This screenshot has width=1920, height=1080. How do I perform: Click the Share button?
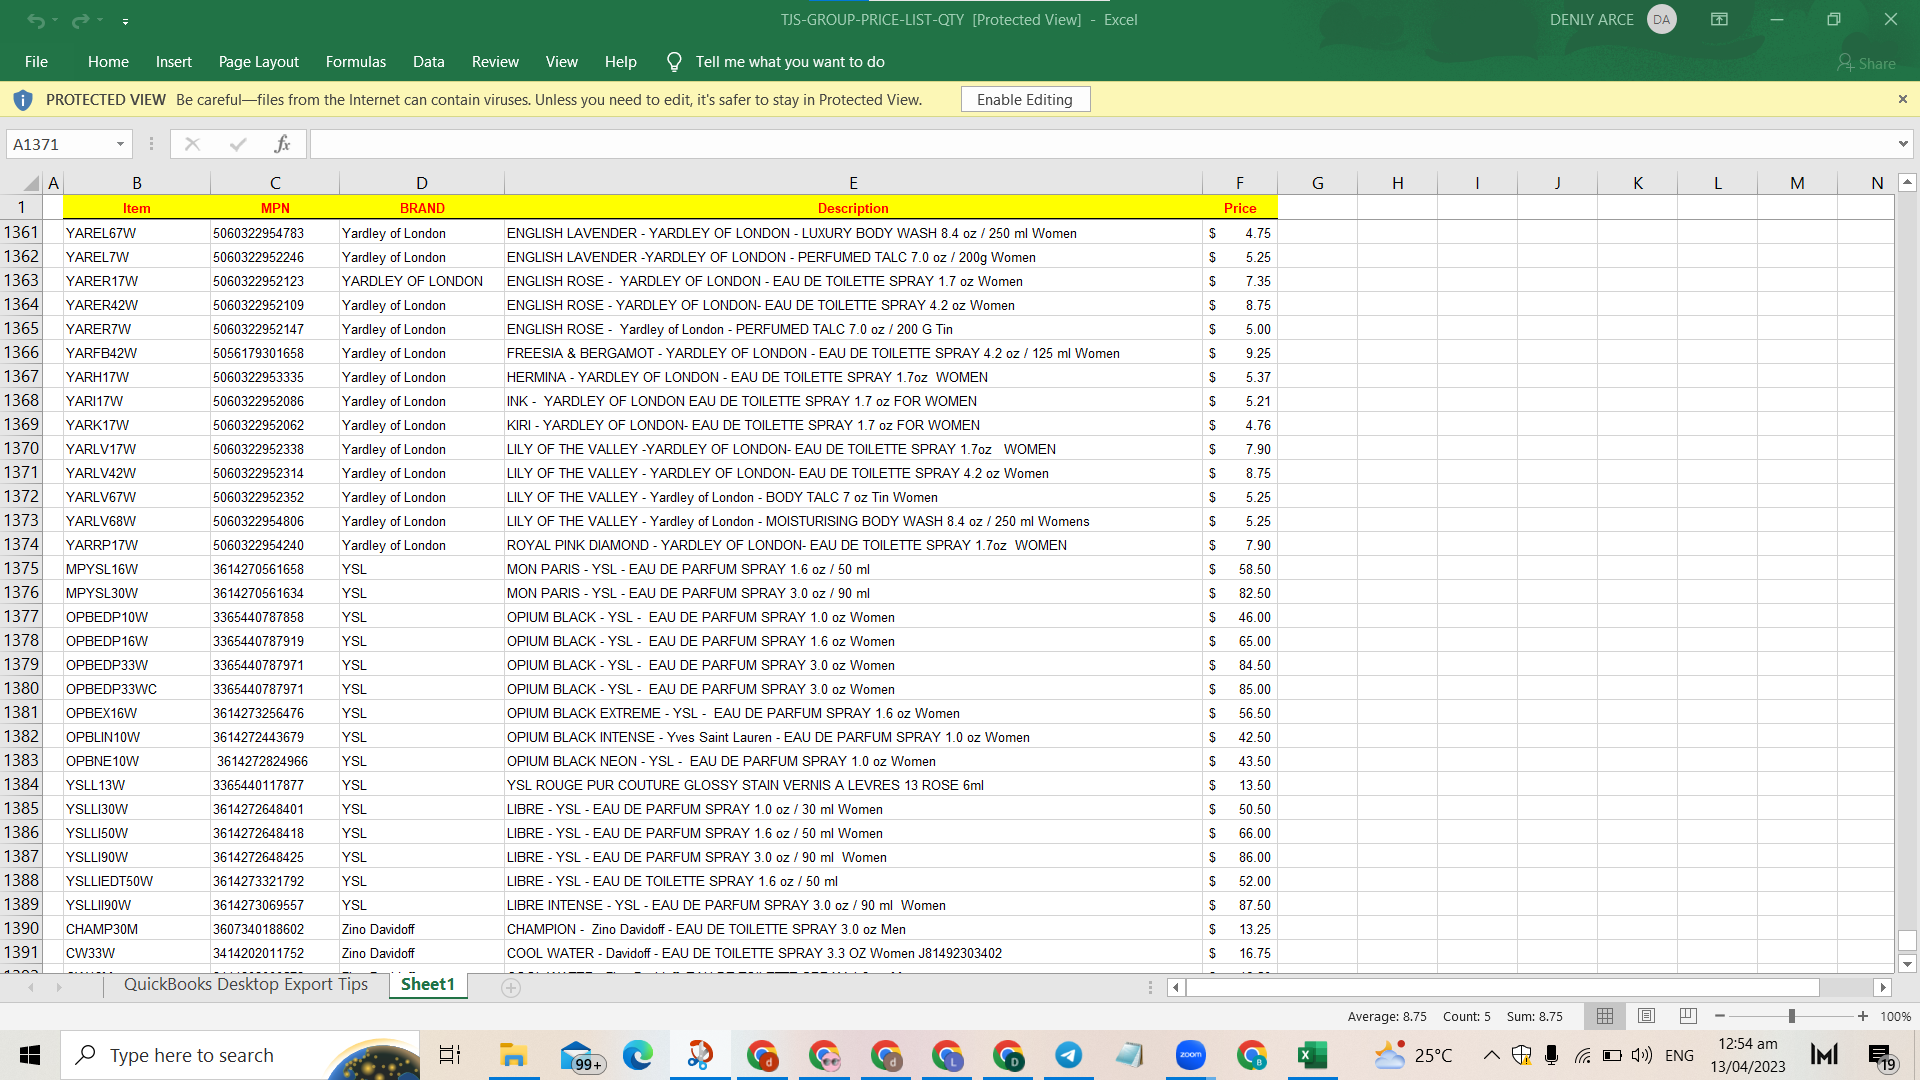[1866, 63]
